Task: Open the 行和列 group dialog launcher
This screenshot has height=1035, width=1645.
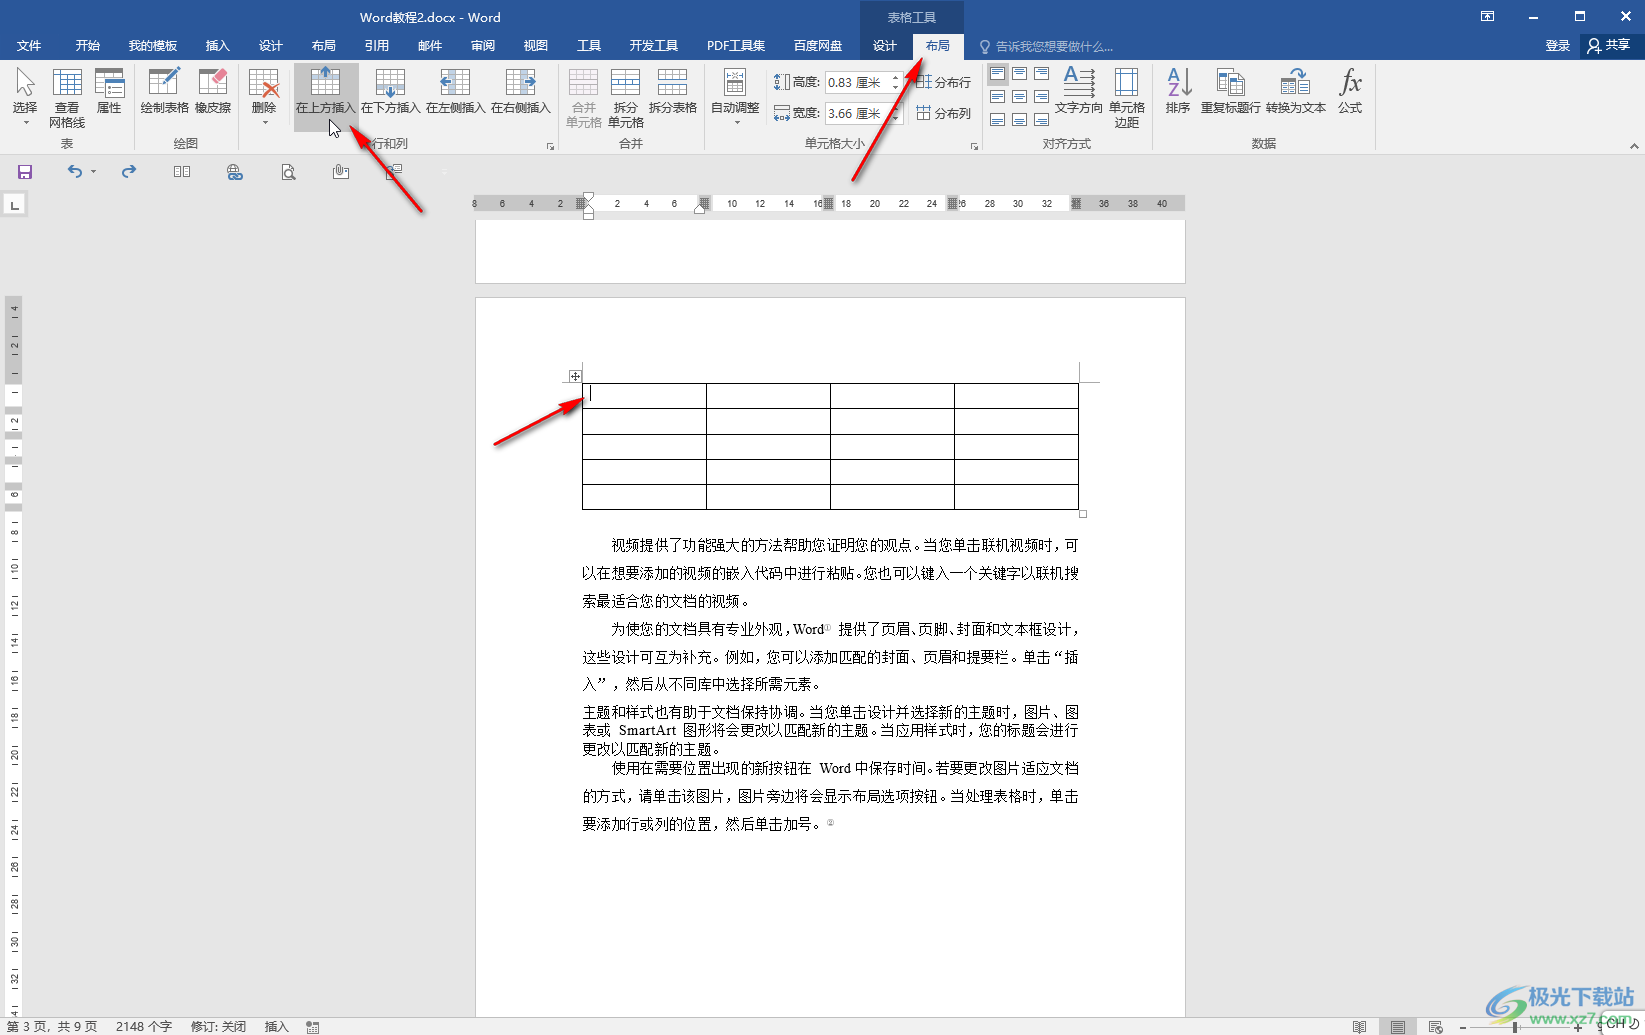Action: (x=550, y=146)
